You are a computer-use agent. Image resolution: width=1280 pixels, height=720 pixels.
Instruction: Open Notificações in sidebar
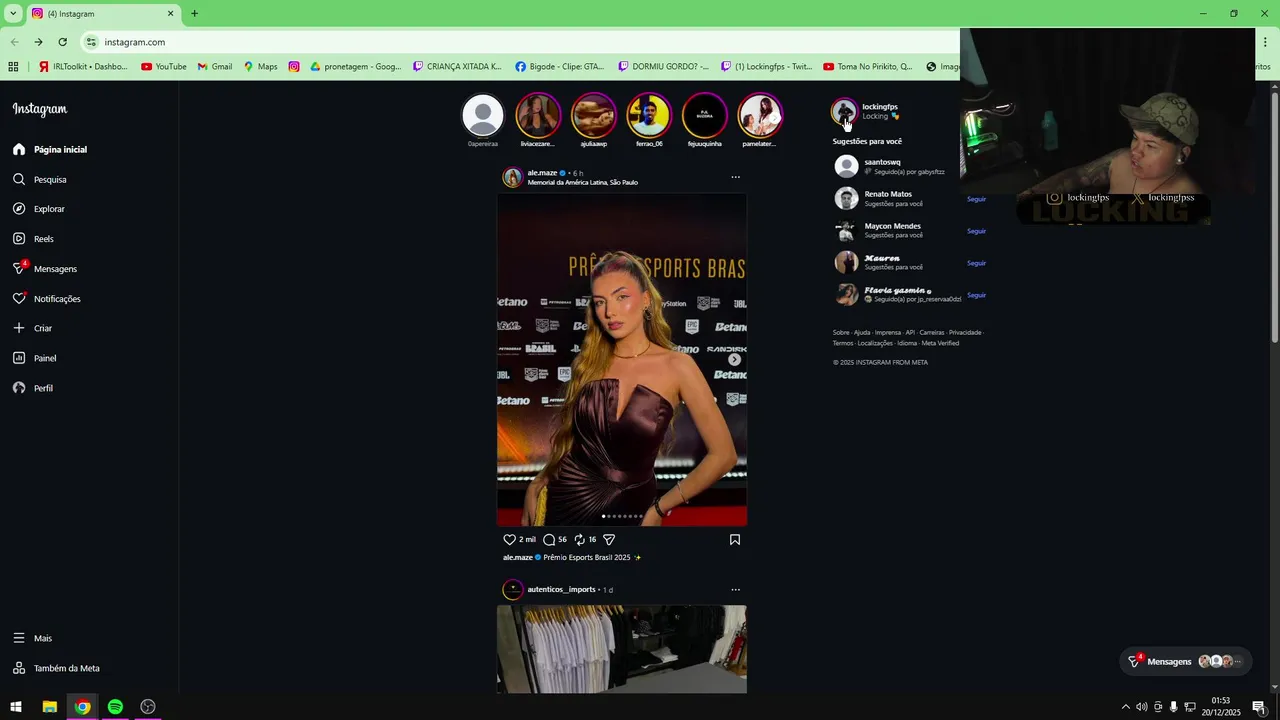47,298
